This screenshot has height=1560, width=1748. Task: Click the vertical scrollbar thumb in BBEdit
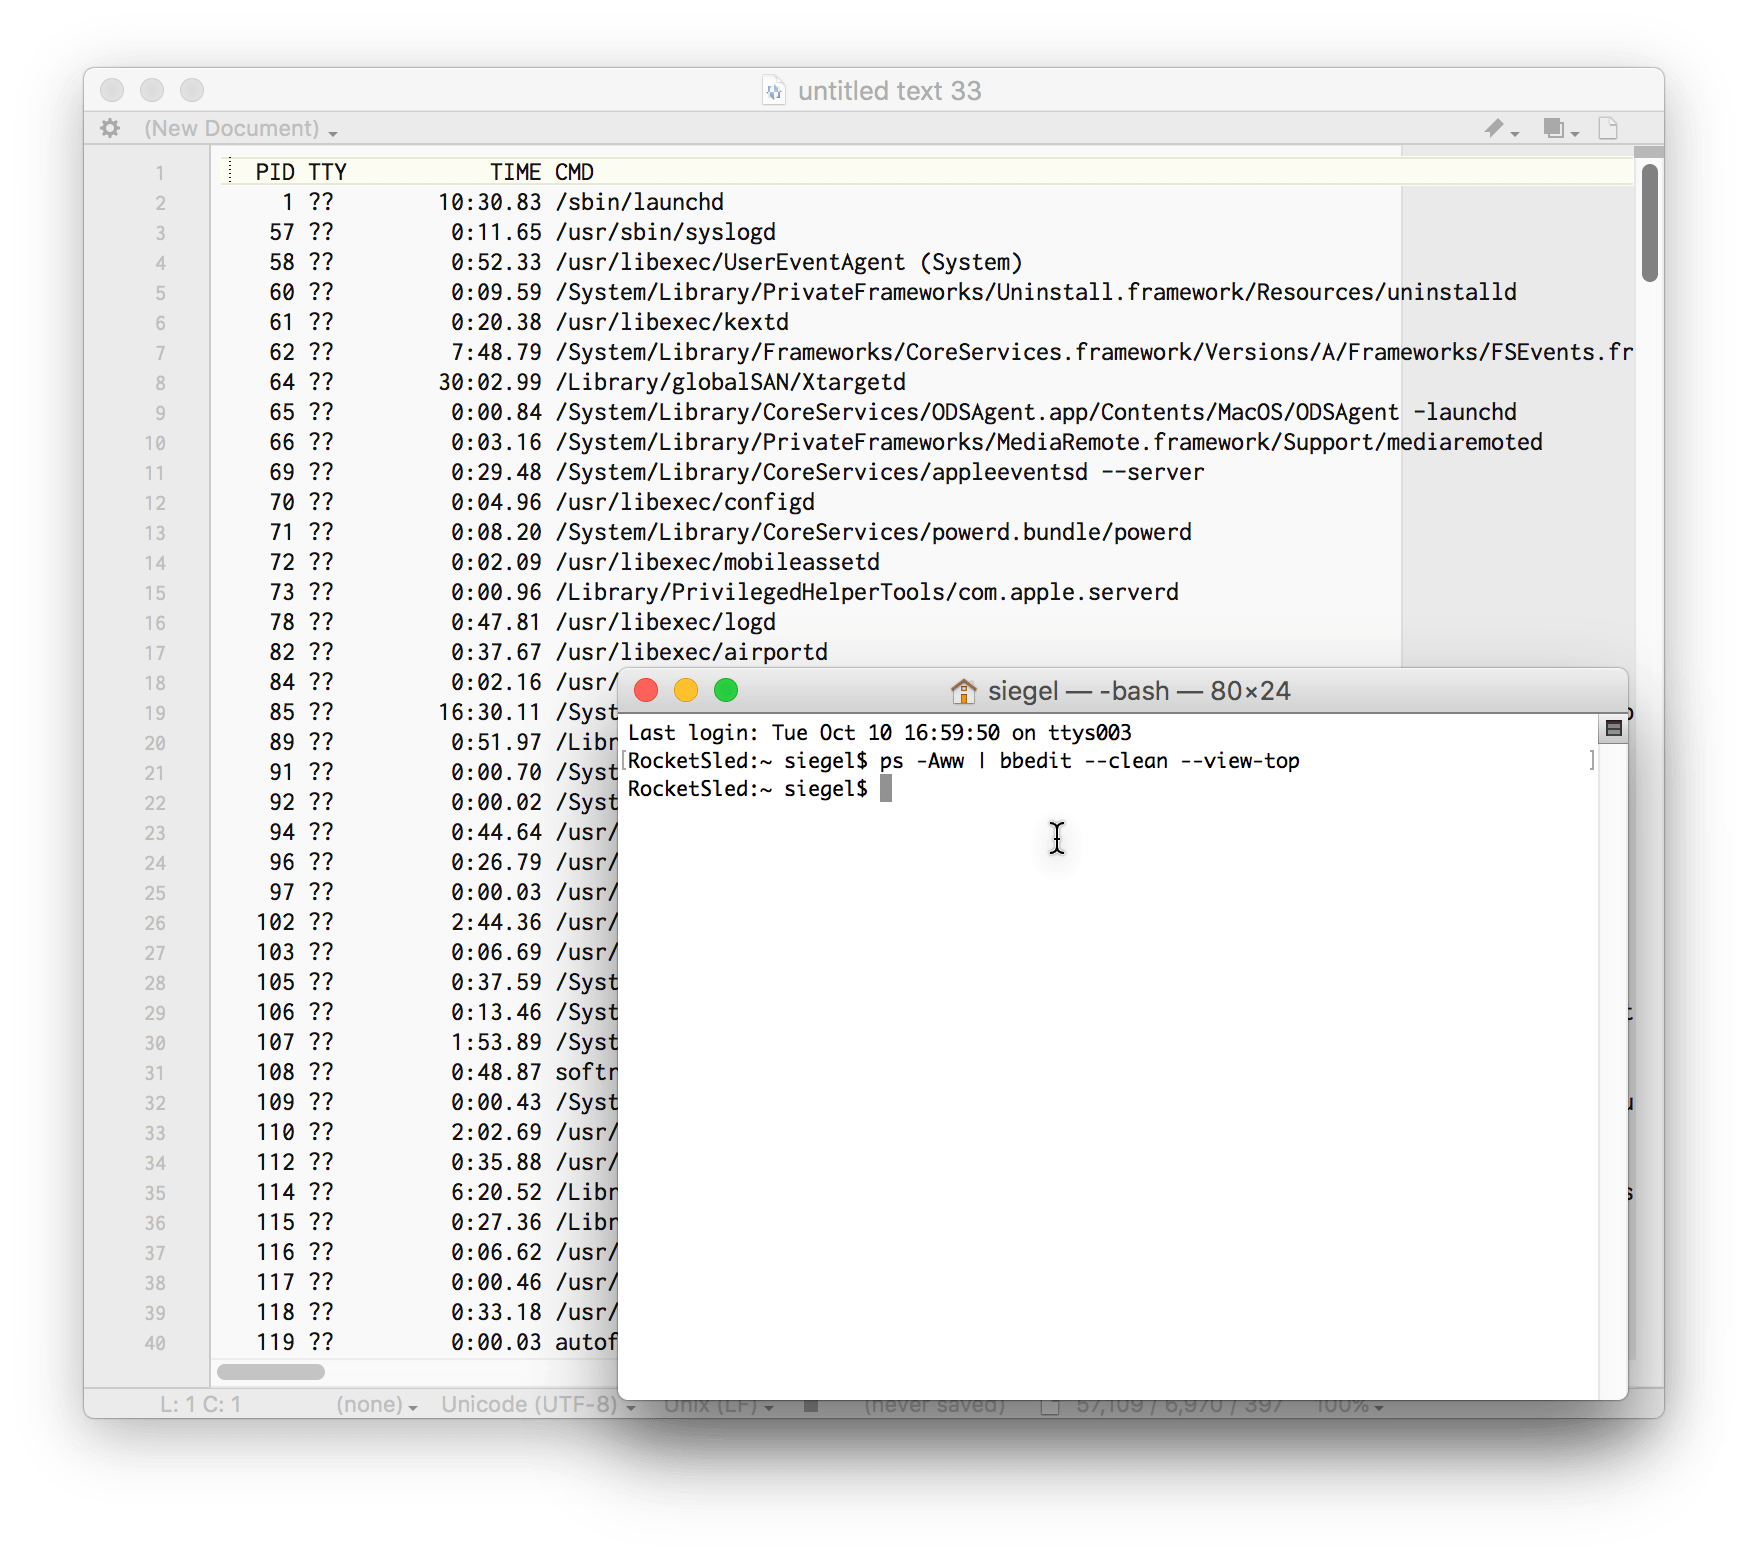tap(1649, 222)
